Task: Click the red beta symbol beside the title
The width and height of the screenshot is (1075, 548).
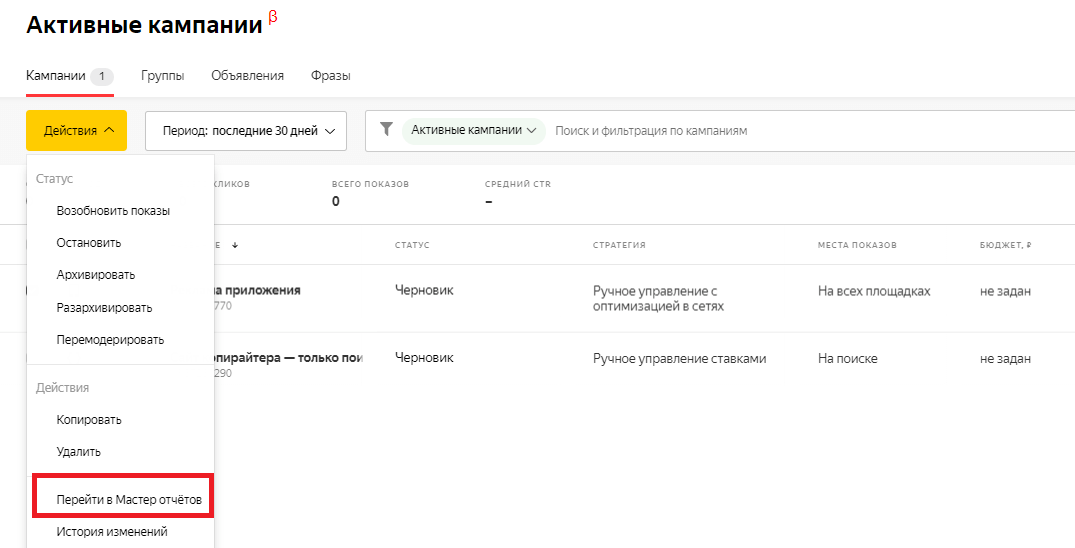Action: pyautogui.click(x=273, y=17)
